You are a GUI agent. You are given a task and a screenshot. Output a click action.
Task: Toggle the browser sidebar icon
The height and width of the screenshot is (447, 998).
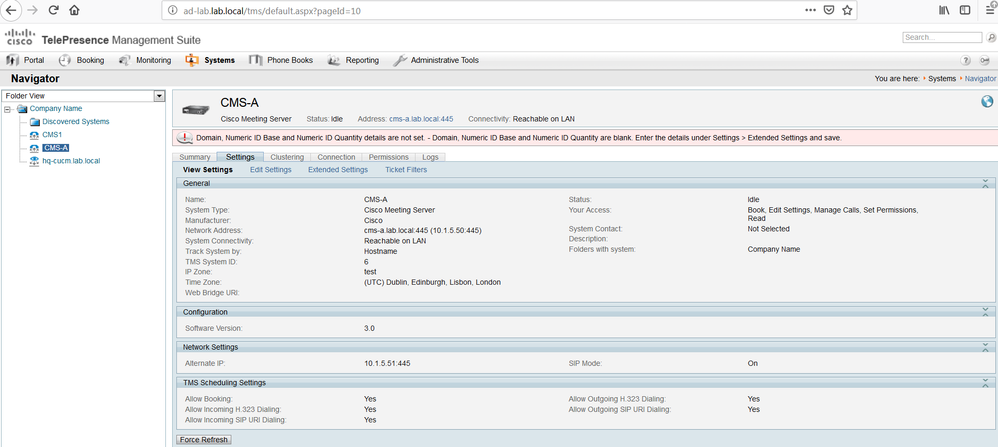(x=965, y=10)
